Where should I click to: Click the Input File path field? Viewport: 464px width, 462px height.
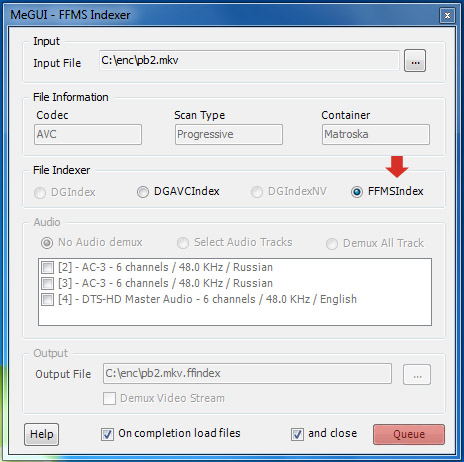[249, 60]
